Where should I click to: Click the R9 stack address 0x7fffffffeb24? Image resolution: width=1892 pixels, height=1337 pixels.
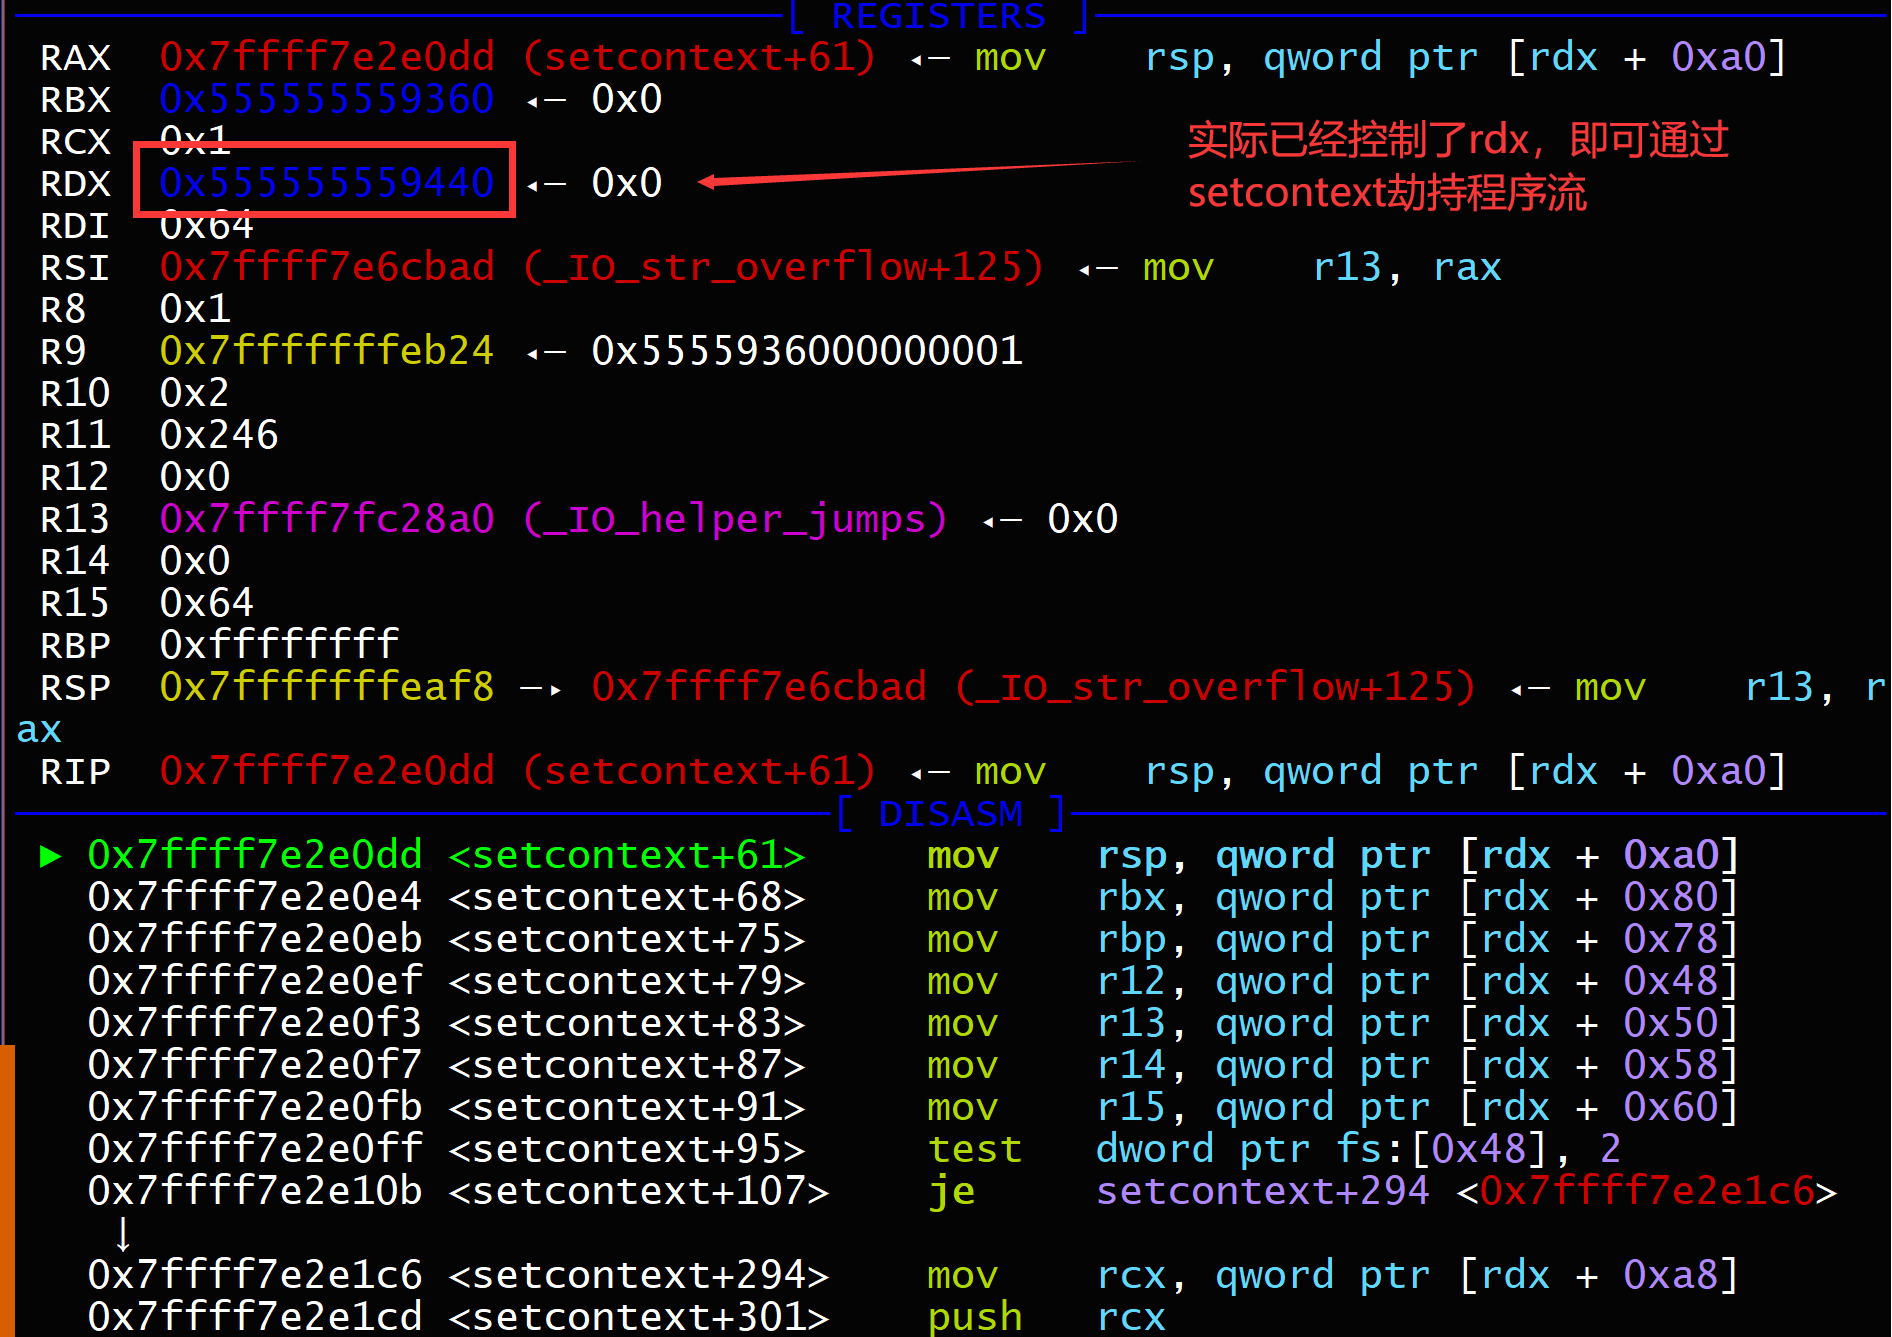click(x=326, y=352)
